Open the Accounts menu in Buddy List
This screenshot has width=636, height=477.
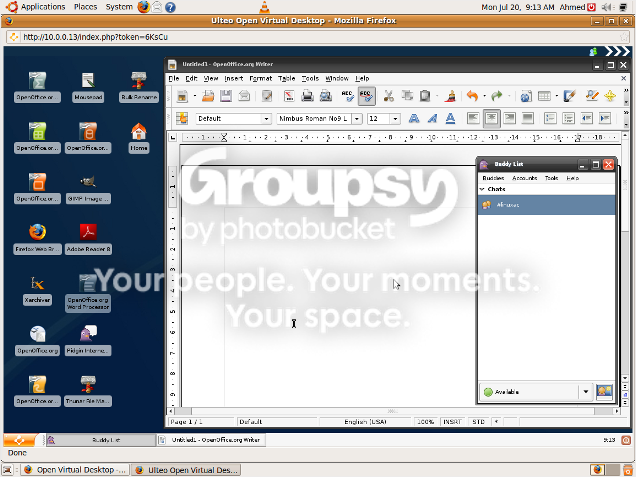tap(524, 178)
